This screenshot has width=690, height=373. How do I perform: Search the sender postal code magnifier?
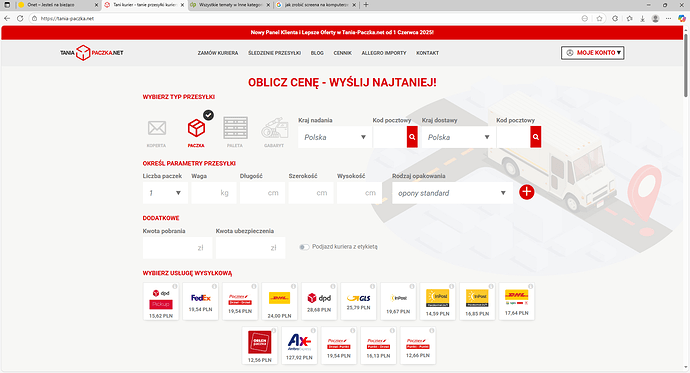tap(412, 137)
